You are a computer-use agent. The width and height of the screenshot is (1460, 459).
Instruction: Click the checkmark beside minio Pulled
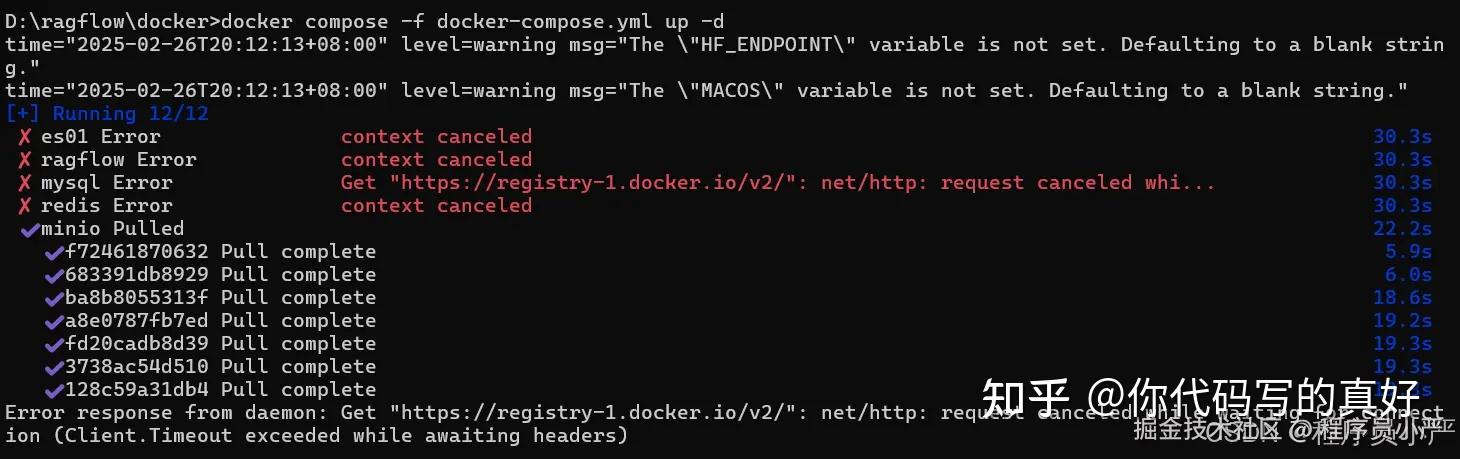point(29,229)
